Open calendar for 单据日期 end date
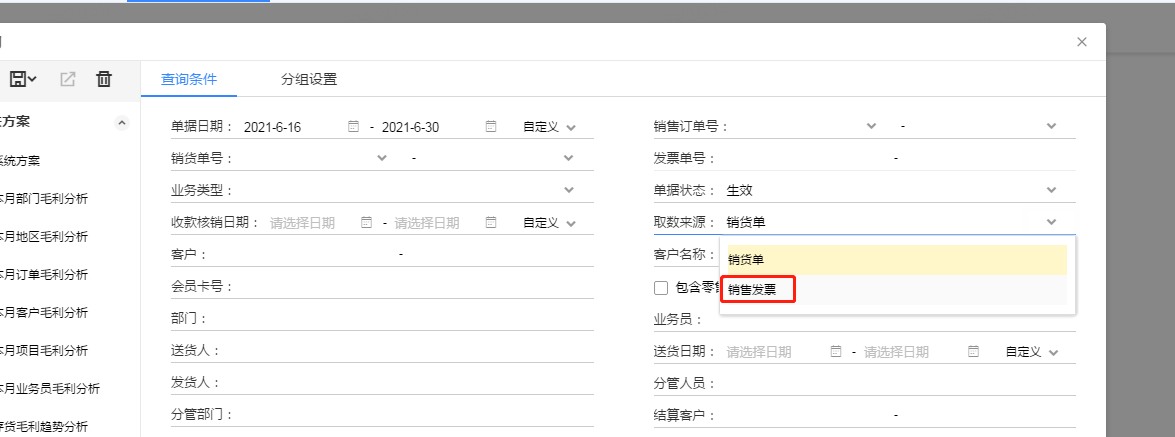Image resolution: width=1175 pixels, height=437 pixels. (x=491, y=127)
